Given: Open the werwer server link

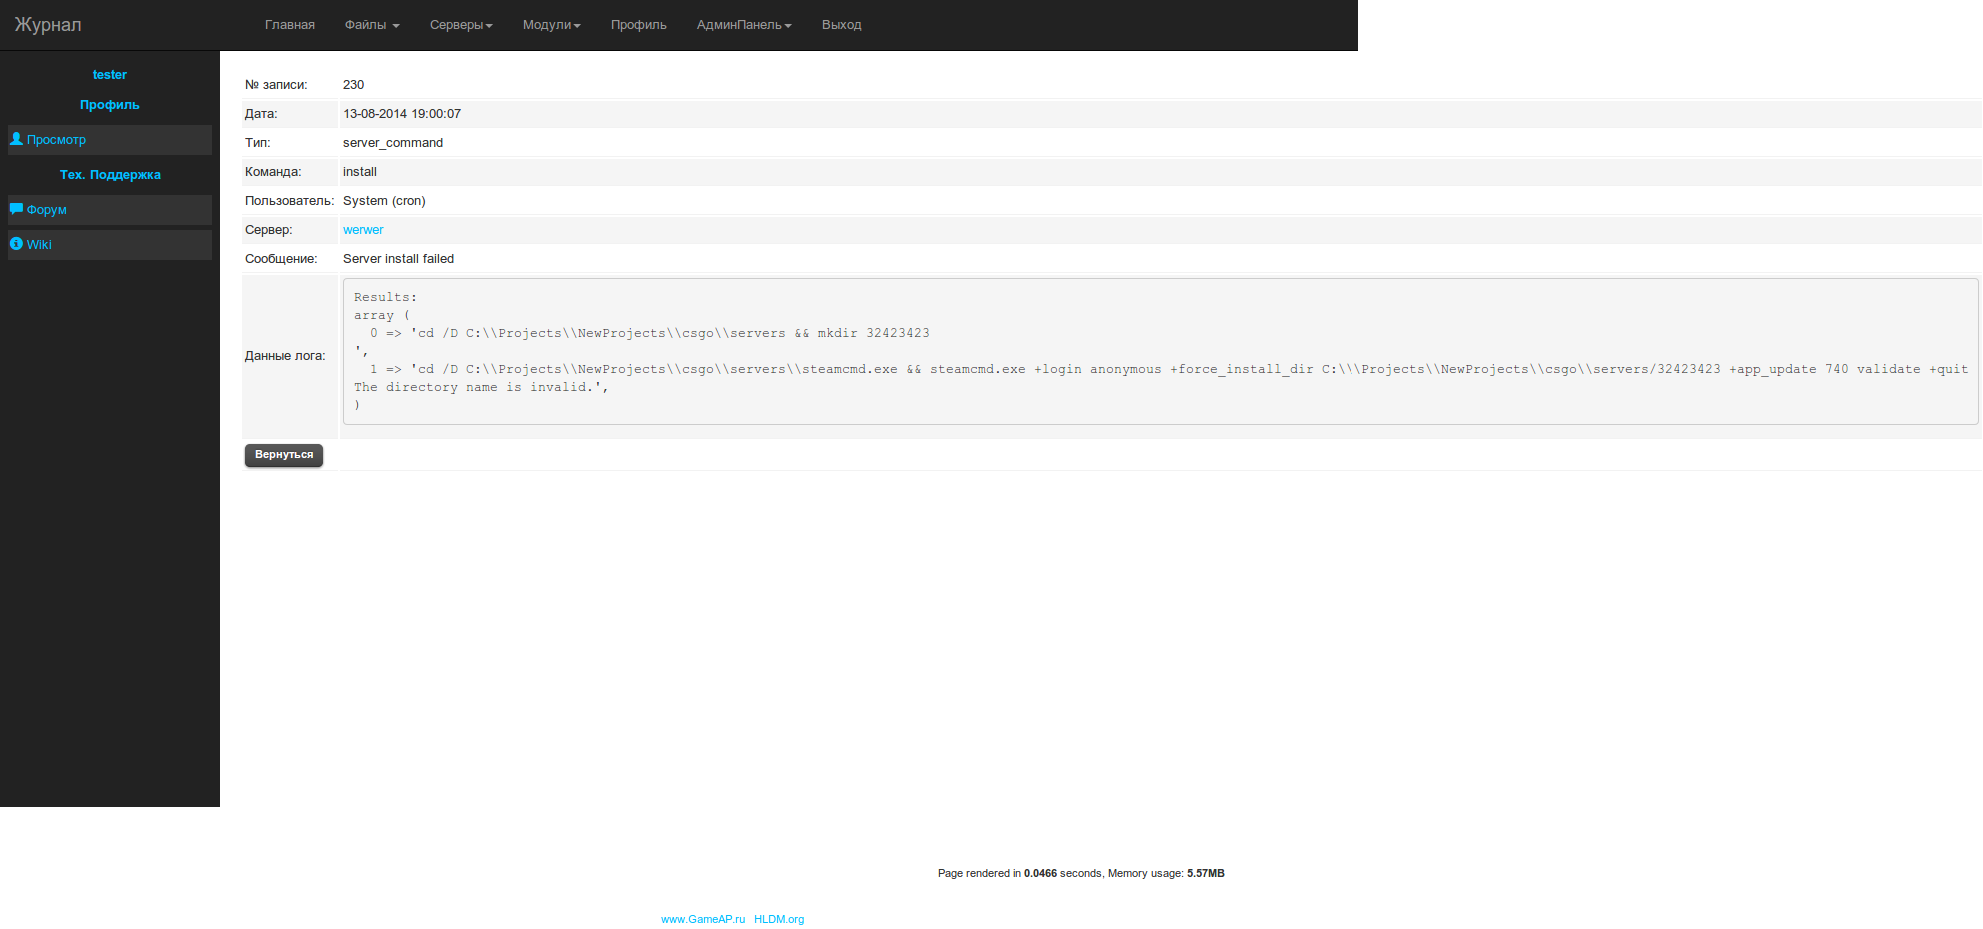Looking at the screenshot, I should (363, 230).
